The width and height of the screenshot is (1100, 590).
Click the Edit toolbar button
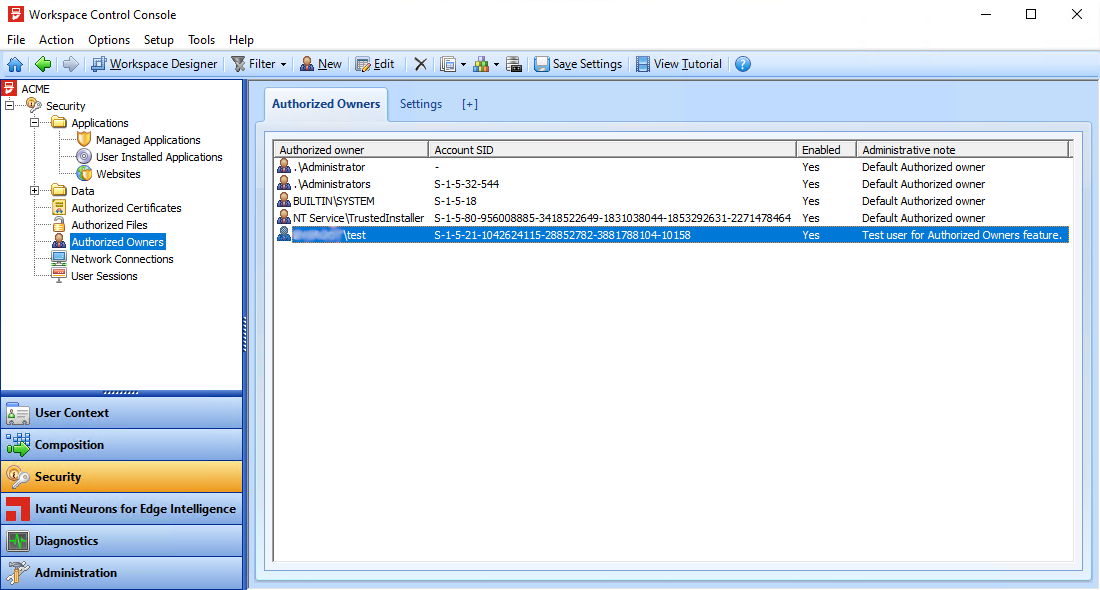point(375,65)
